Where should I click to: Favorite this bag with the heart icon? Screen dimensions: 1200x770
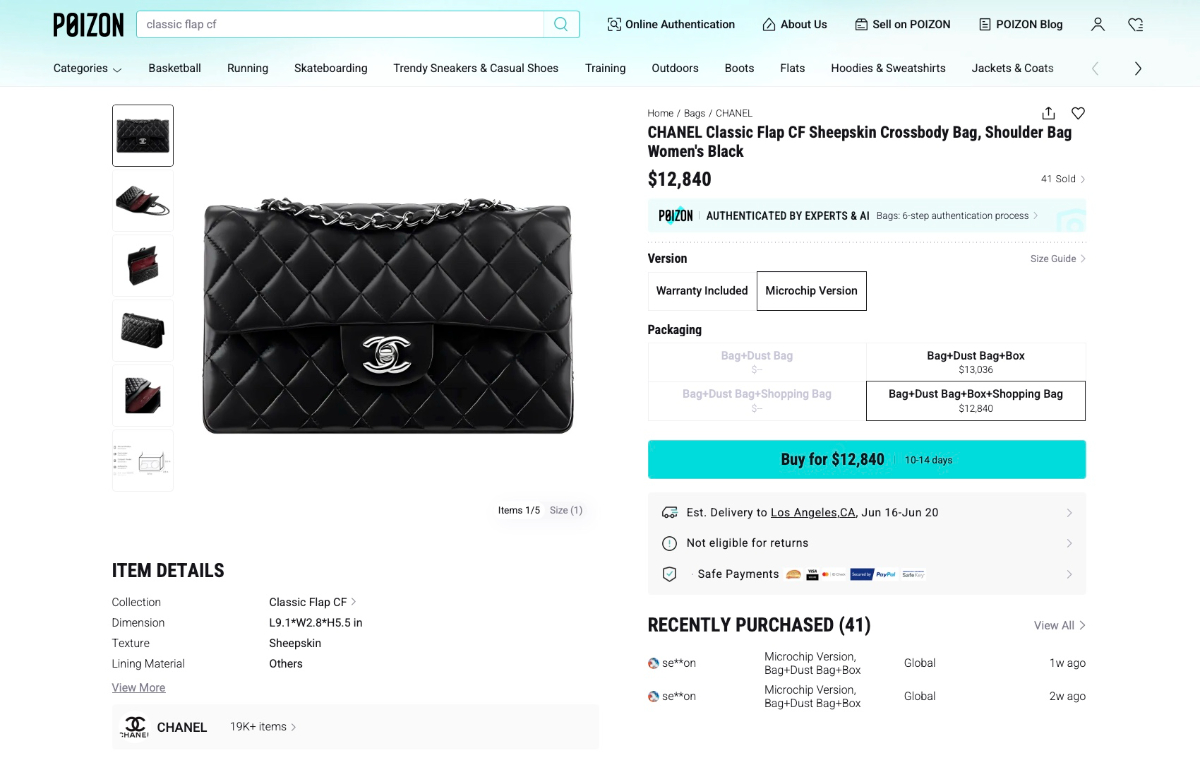[x=1078, y=113]
